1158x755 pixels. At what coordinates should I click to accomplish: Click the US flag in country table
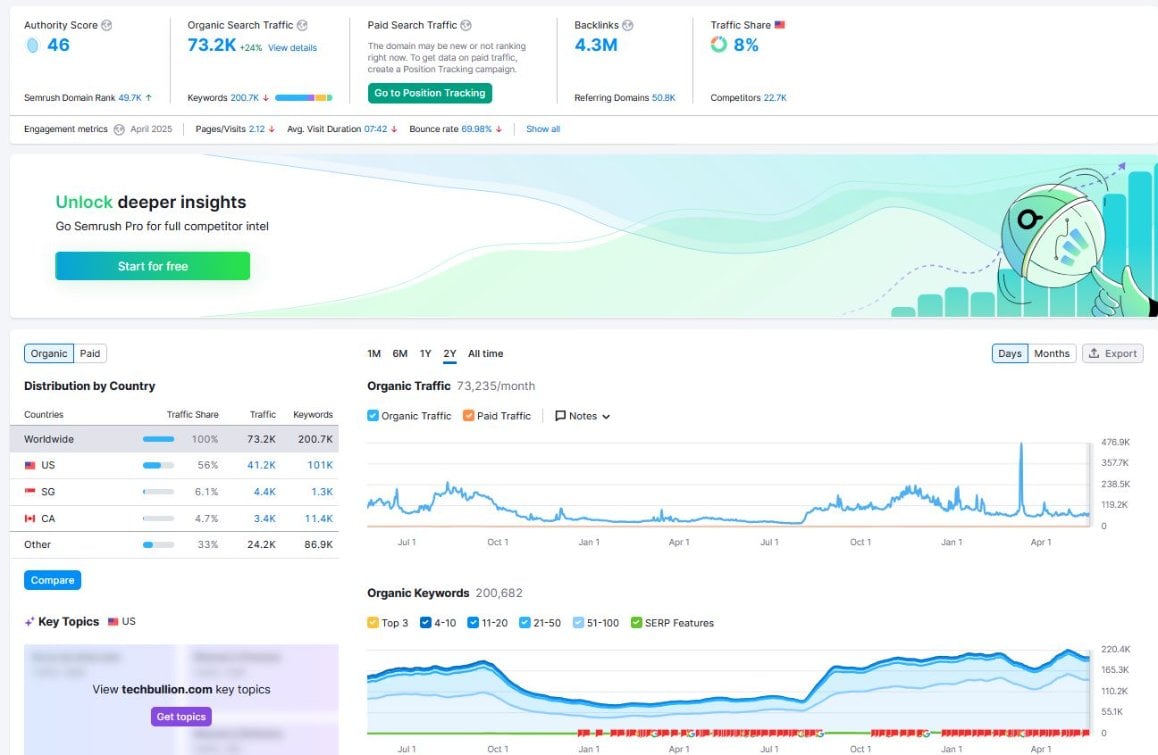point(30,465)
